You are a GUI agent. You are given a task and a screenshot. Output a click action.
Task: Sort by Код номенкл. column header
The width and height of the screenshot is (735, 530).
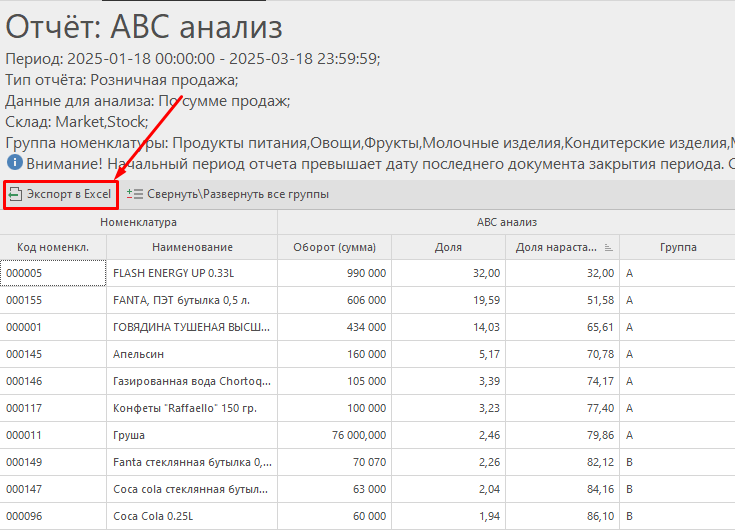pyautogui.click(x=53, y=247)
